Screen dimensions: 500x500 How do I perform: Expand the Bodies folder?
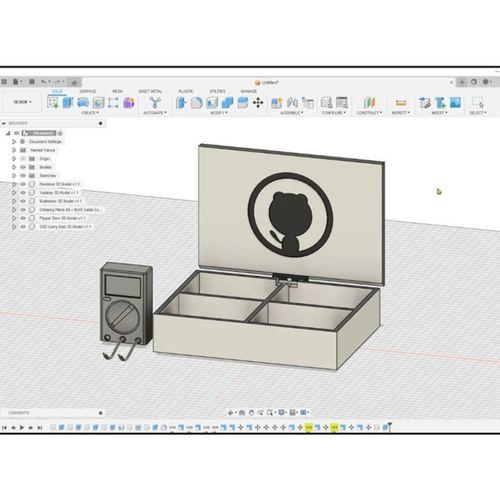tap(14, 167)
